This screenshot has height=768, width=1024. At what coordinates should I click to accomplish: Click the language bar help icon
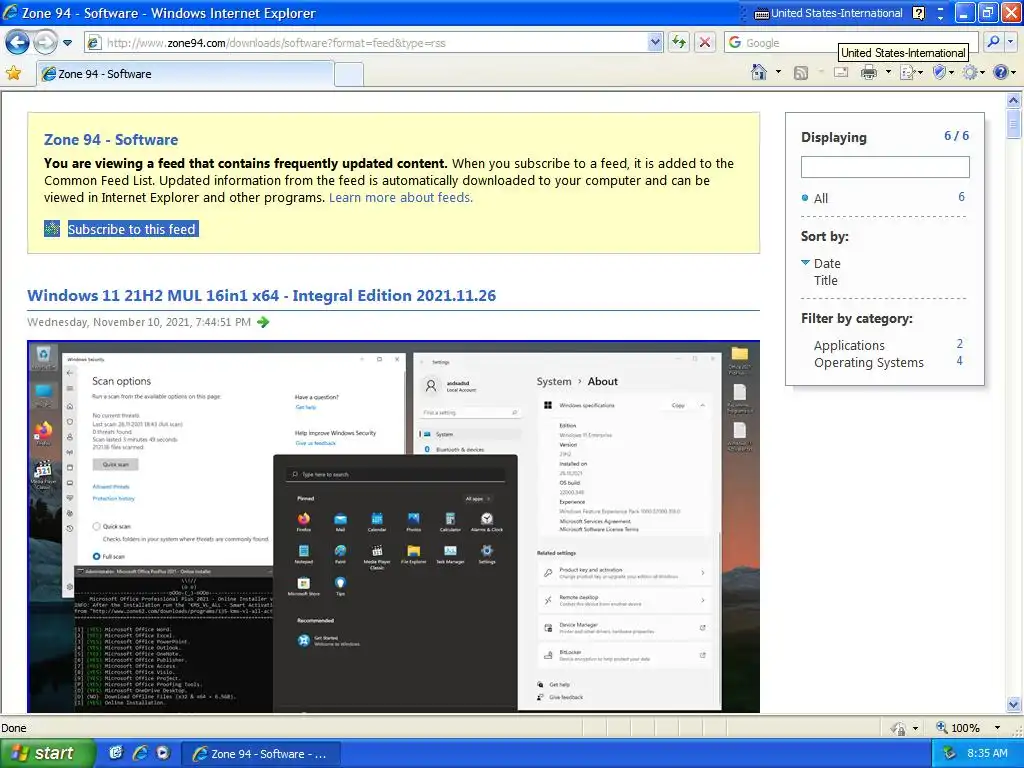[918, 13]
